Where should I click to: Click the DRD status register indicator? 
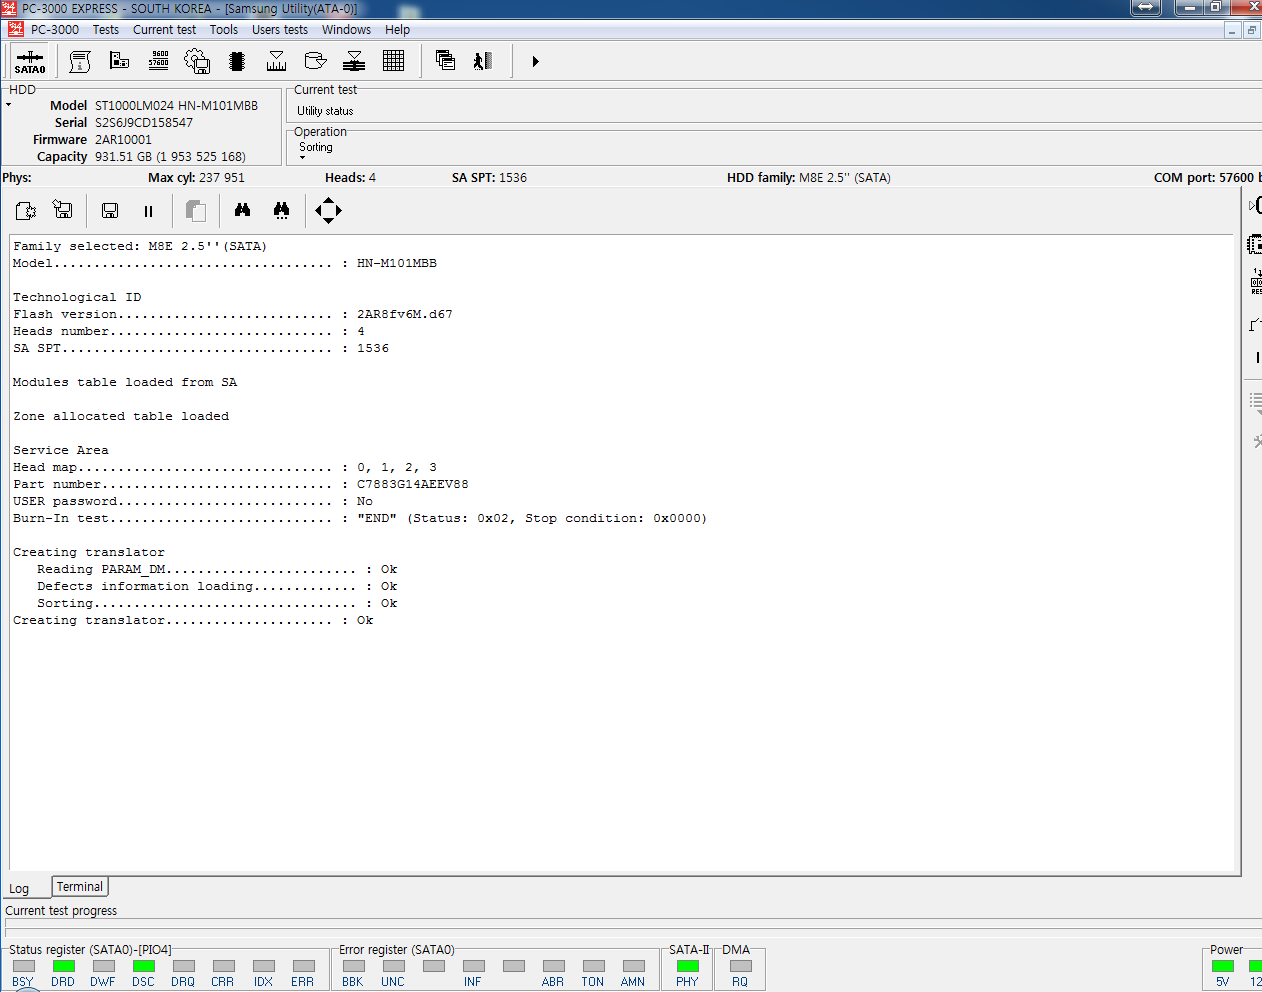(x=63, y=966)
